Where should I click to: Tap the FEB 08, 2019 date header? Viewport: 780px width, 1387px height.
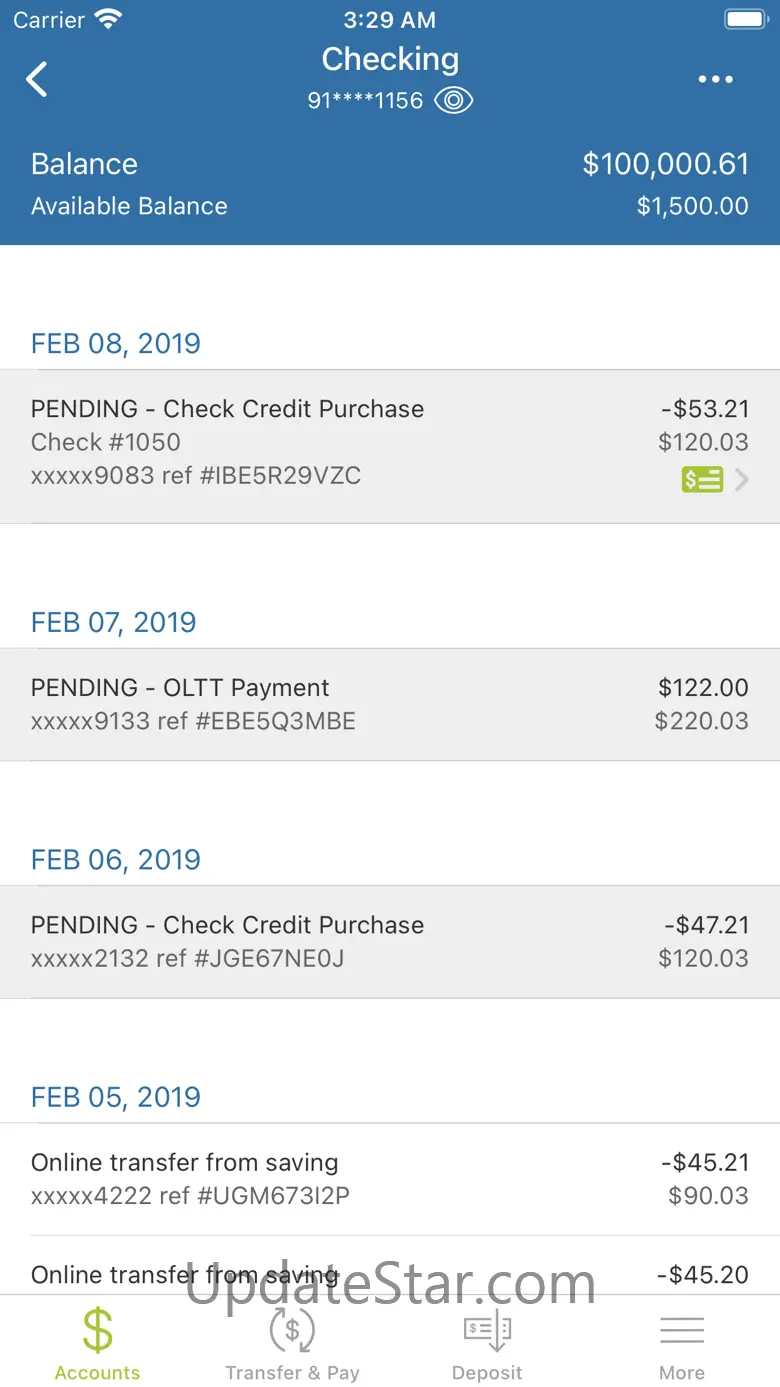[x=116, y=343]
